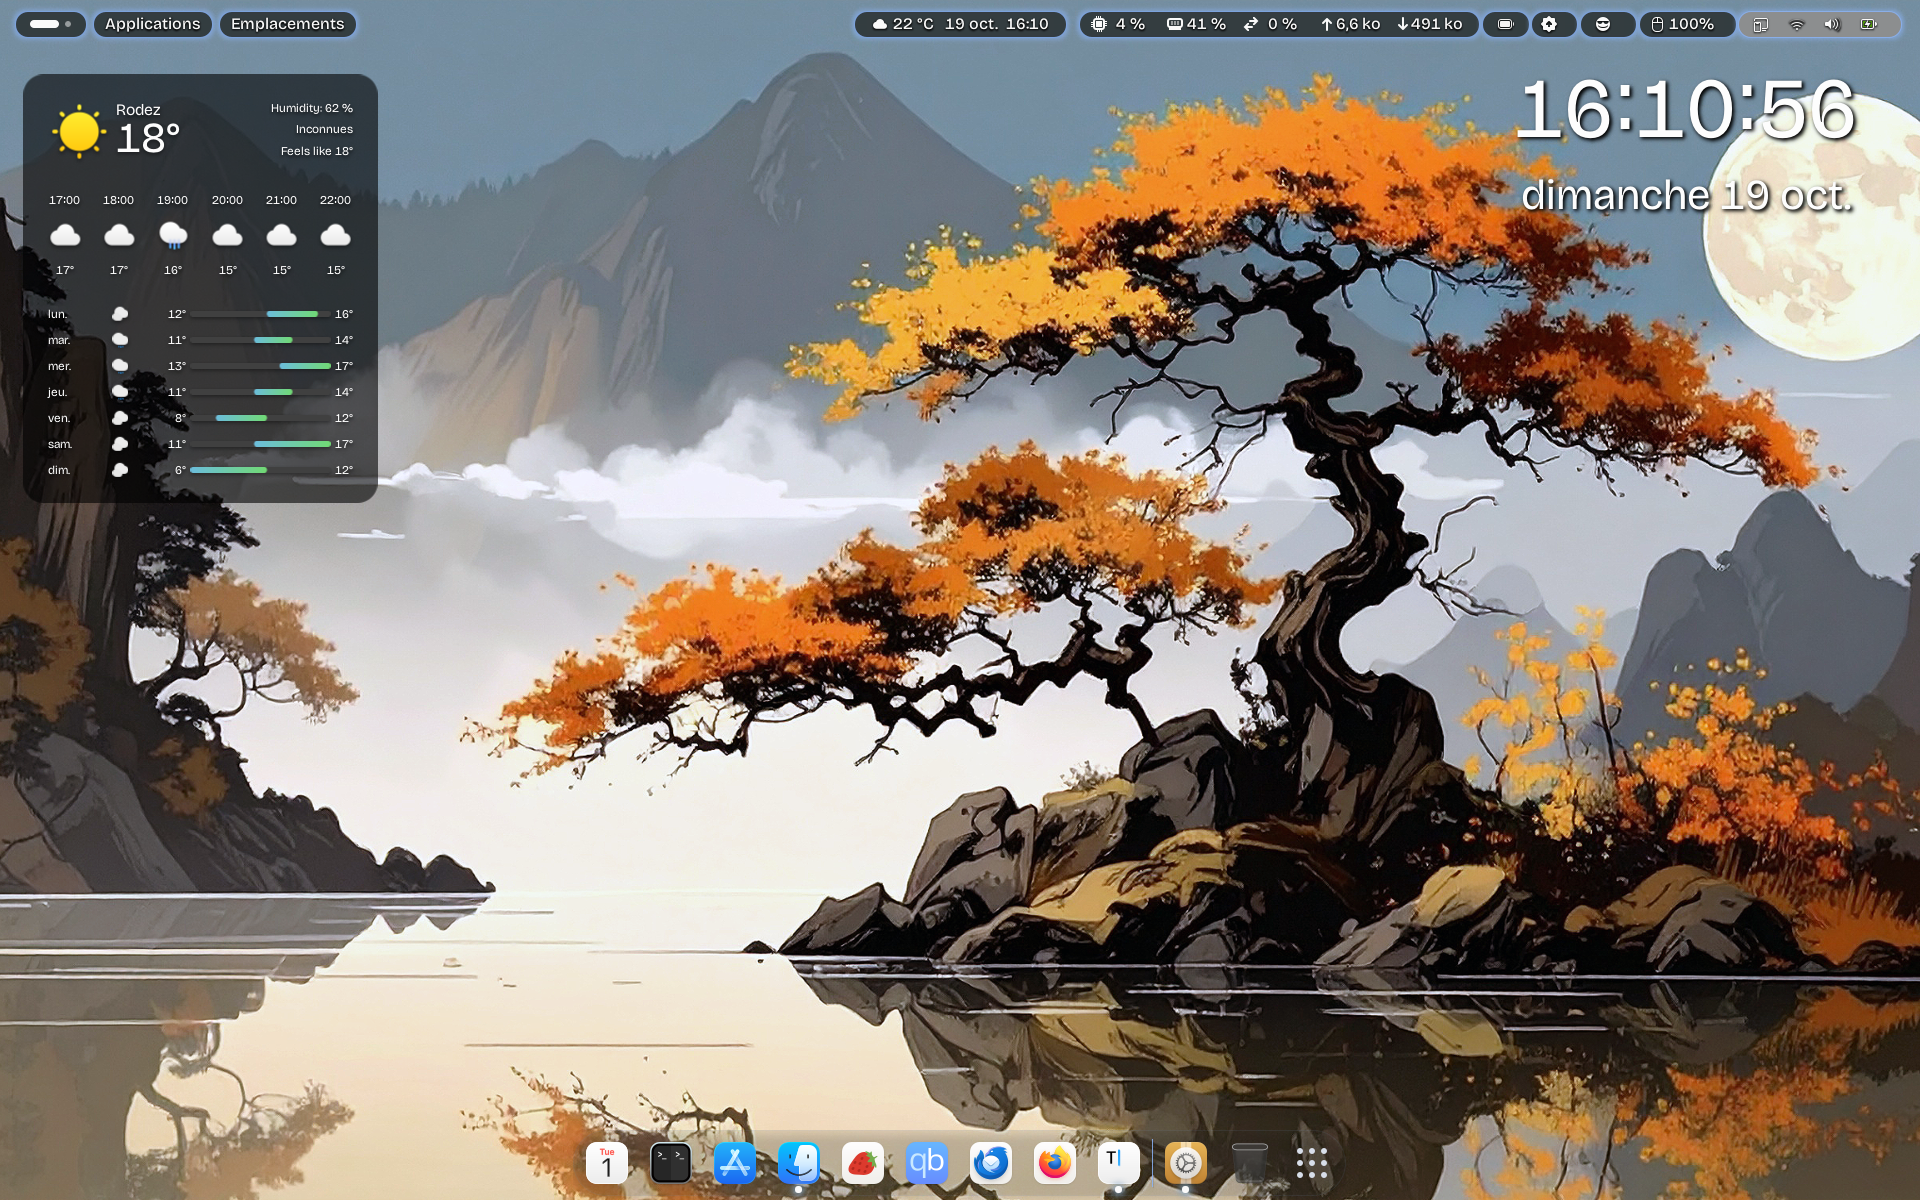Open qBittorrent from the dock
The height and width of the screenshot is (1200, 1920).
(926, 1163)
